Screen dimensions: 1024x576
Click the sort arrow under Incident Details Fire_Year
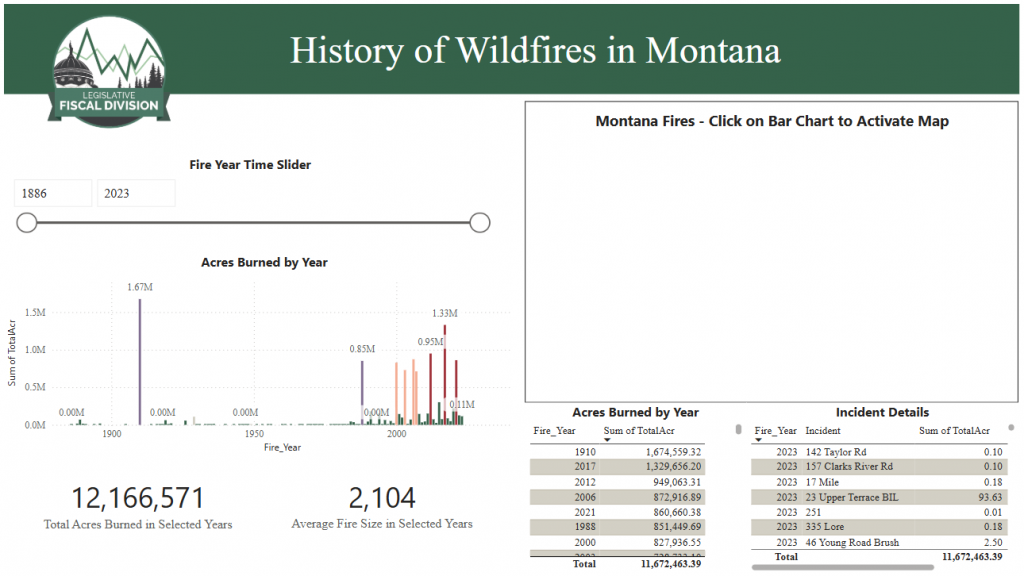[758, 439]
